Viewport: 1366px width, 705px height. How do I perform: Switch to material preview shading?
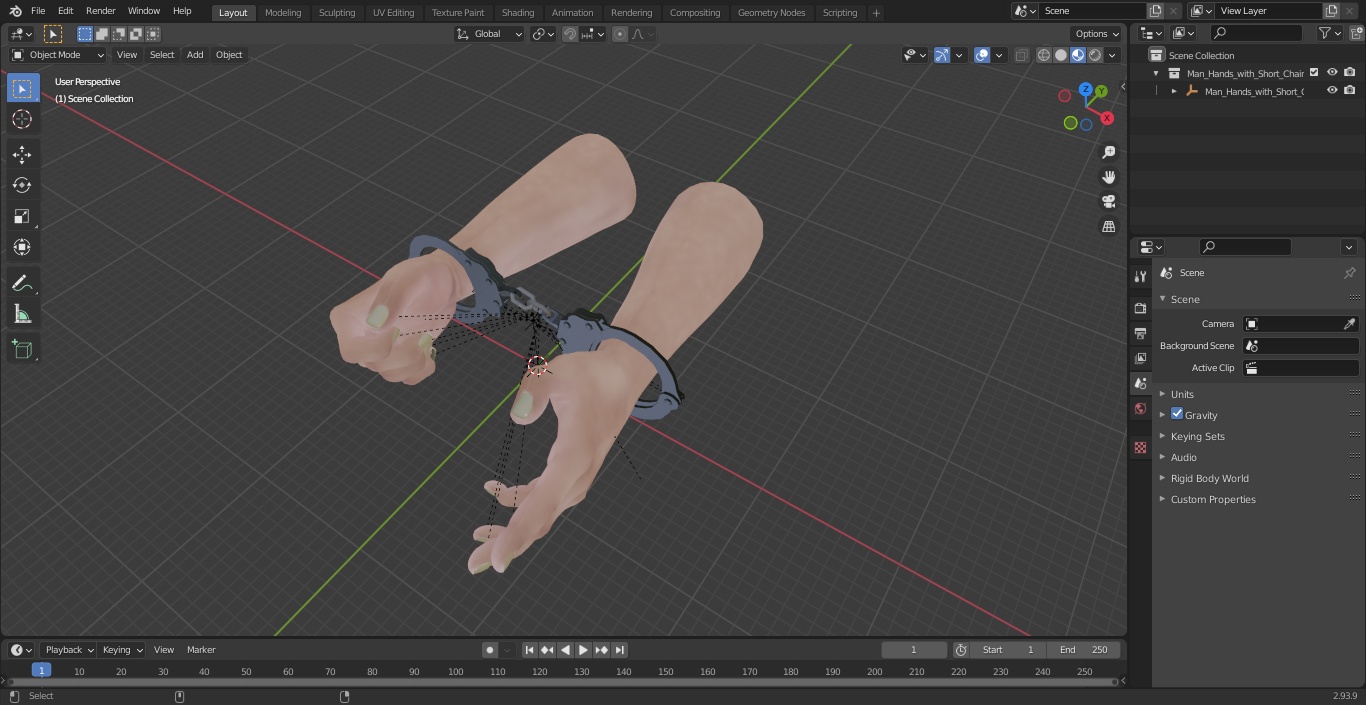pyautogui.click(x=1078, y=55)
